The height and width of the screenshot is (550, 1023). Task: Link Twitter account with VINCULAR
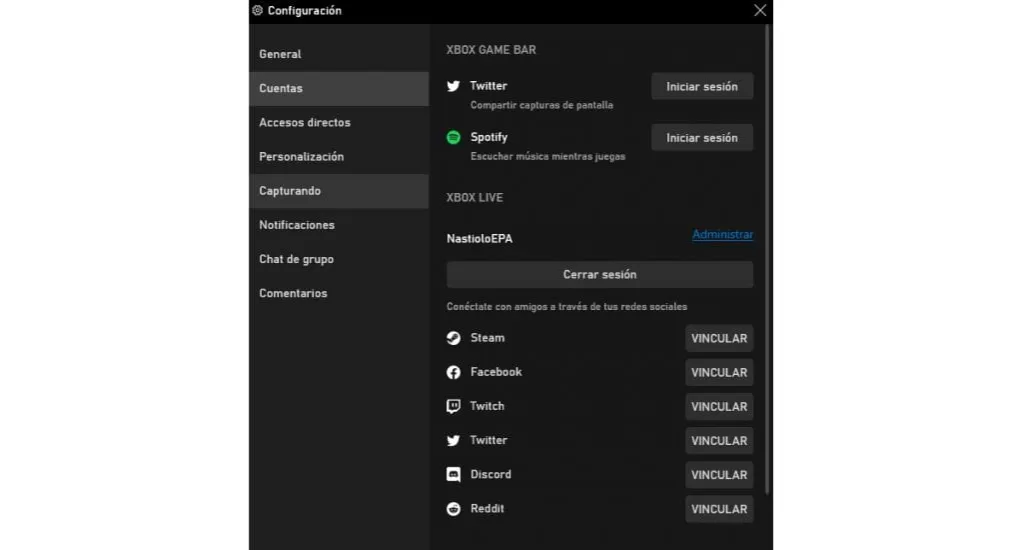tap(719, 441)
